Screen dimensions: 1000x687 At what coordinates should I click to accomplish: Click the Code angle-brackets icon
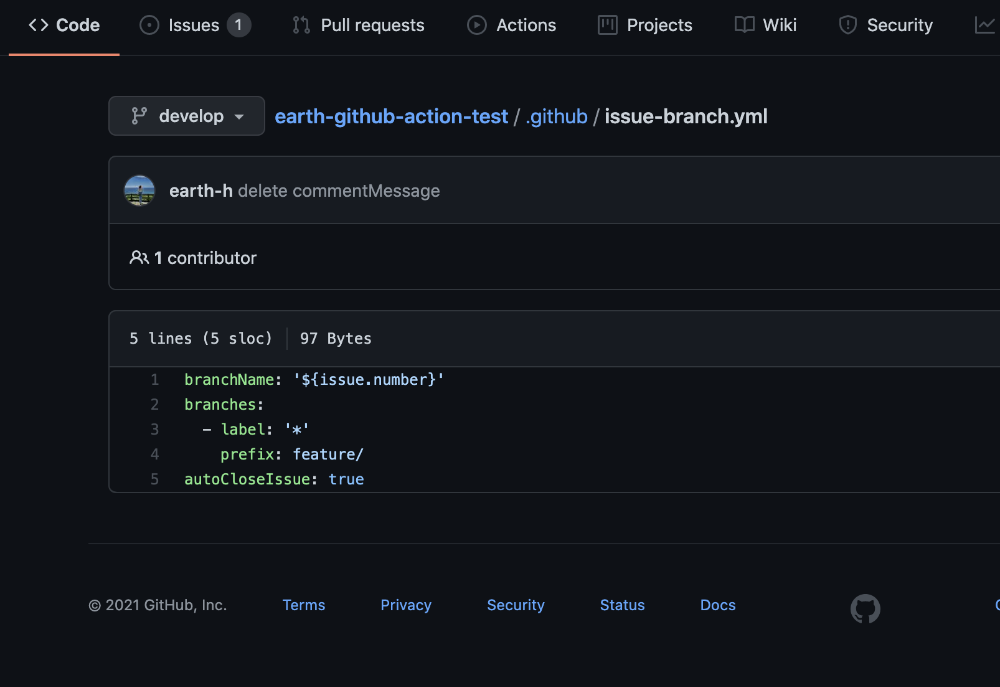(x=38, y=25)
